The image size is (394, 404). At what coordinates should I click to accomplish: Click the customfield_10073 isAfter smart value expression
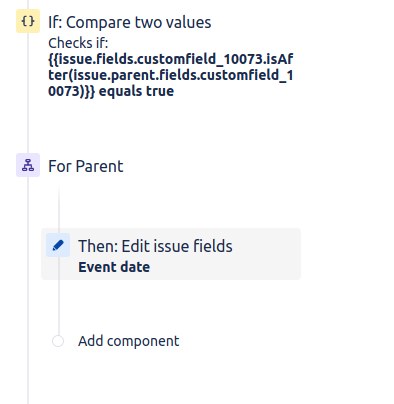tap(171, 75)
